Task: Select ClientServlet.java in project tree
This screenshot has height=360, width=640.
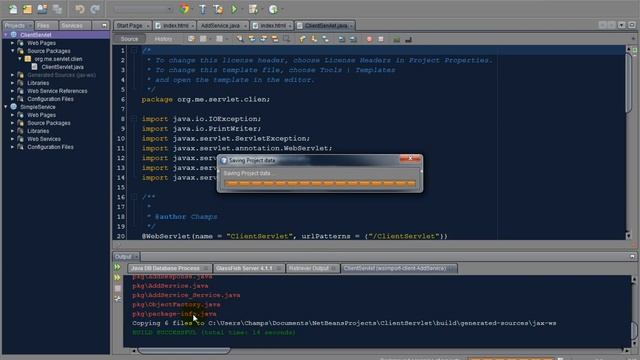Action: (x=62, y=67)
